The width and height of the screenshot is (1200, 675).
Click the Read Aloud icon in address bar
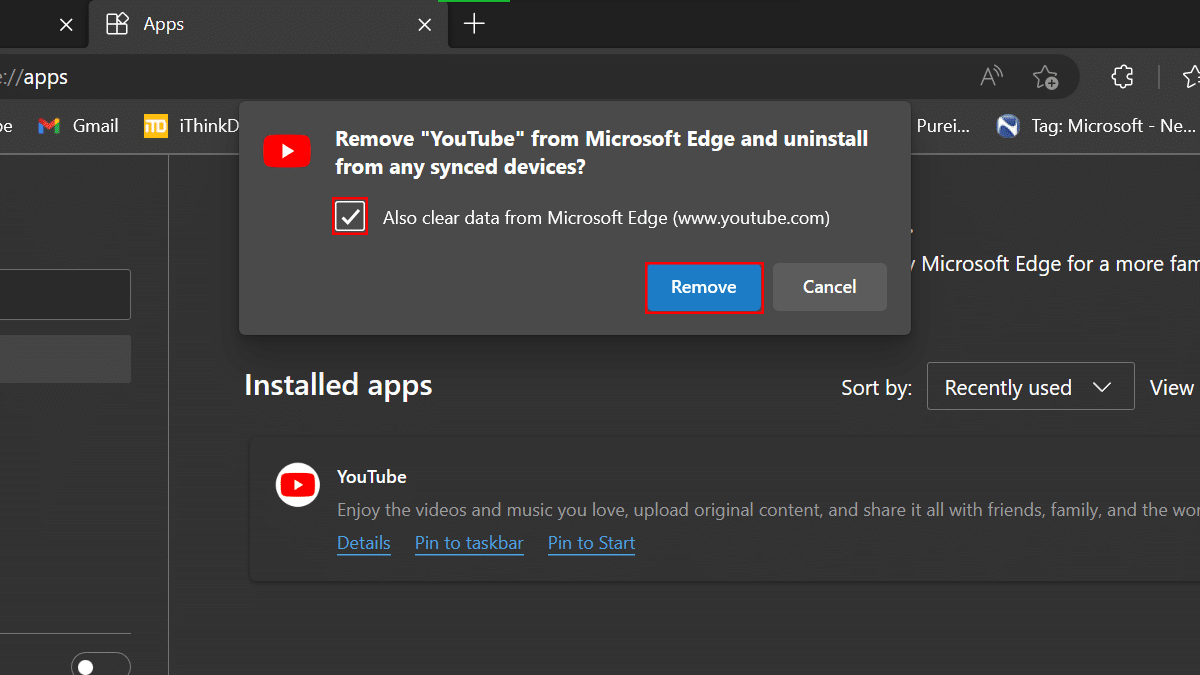pyautogui.click(x=991, y=77)
